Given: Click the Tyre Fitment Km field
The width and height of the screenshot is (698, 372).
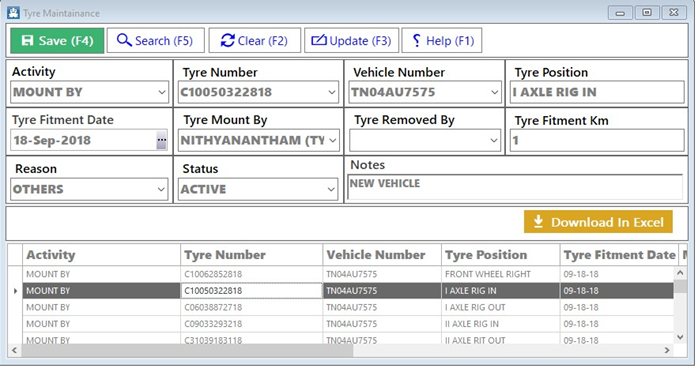Looking at the screenshot, I should tap(597, 141).
